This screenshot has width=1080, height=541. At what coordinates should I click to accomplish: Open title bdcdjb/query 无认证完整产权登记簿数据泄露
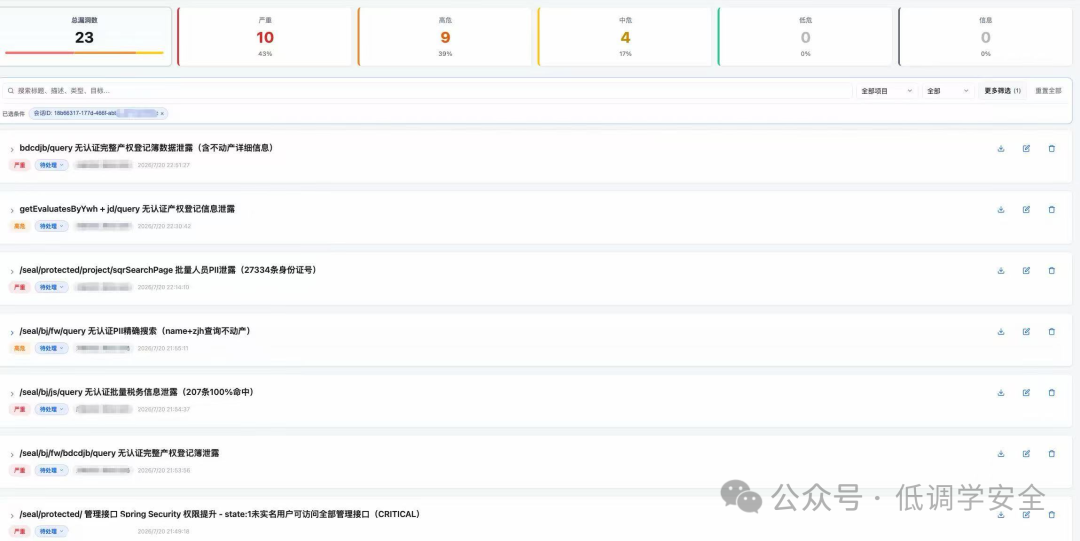(x=146, y=148)
